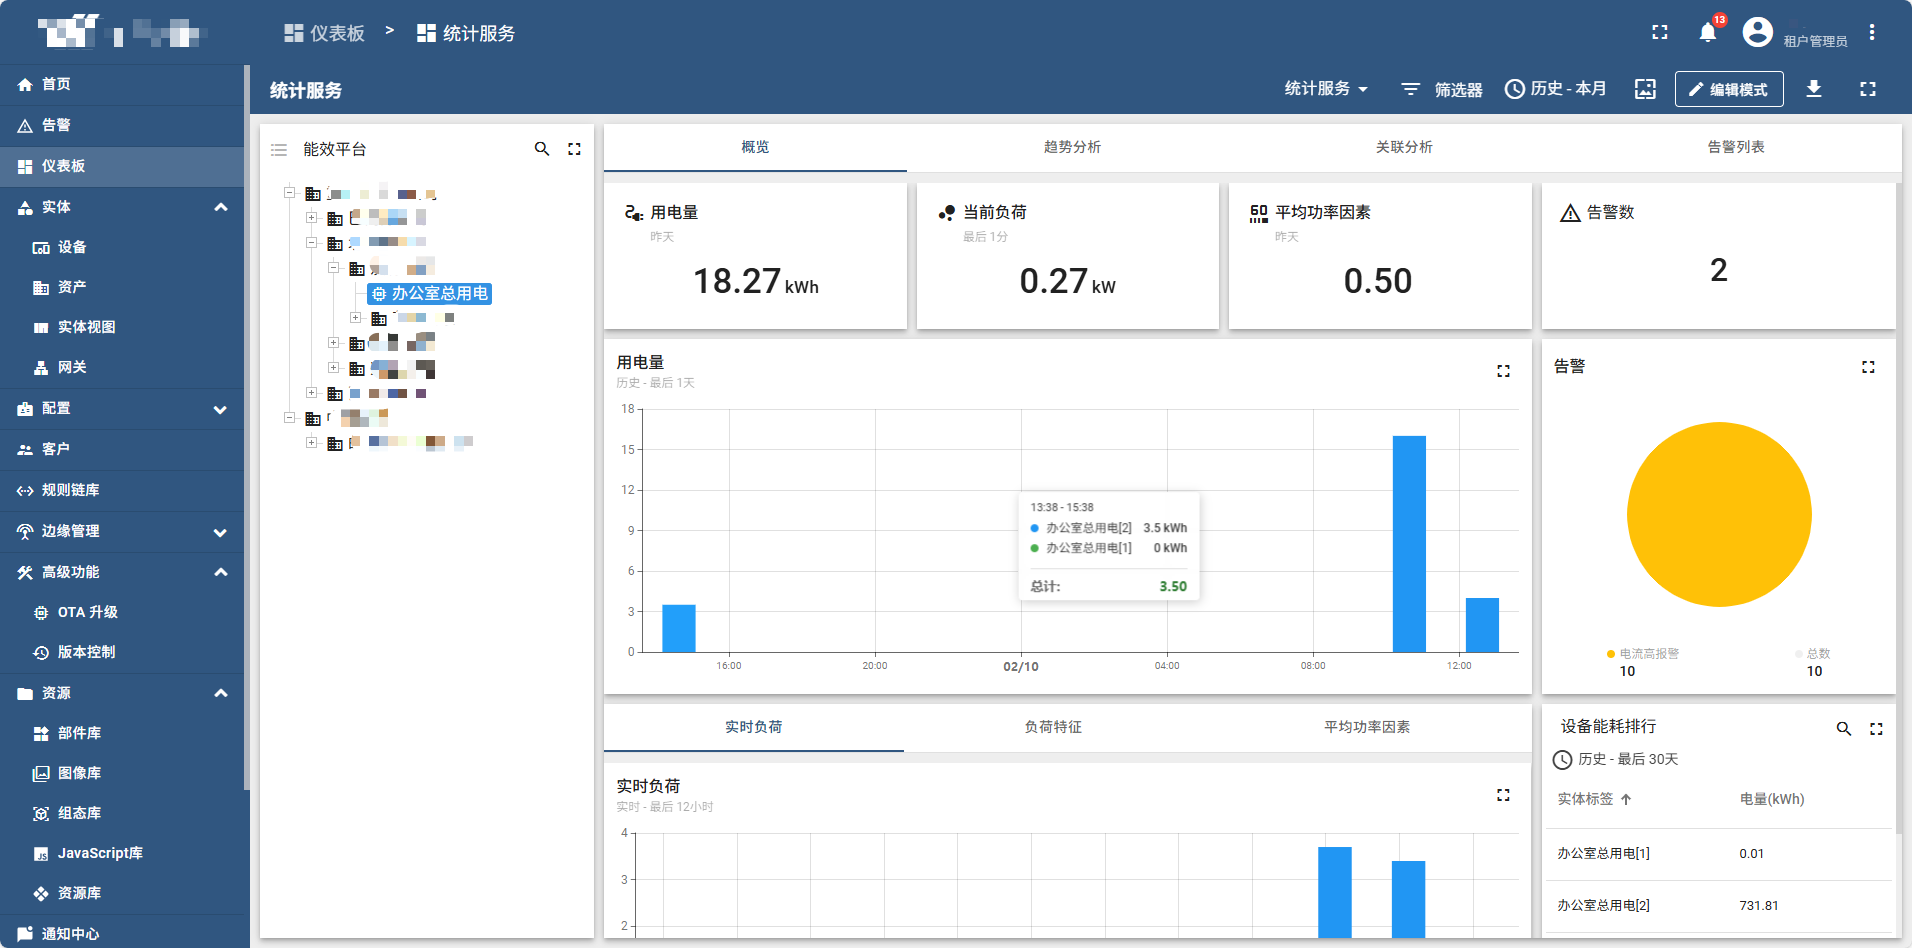Open 部件库 in the sidebar
The image size is (1912, 948).
[122, 733]
